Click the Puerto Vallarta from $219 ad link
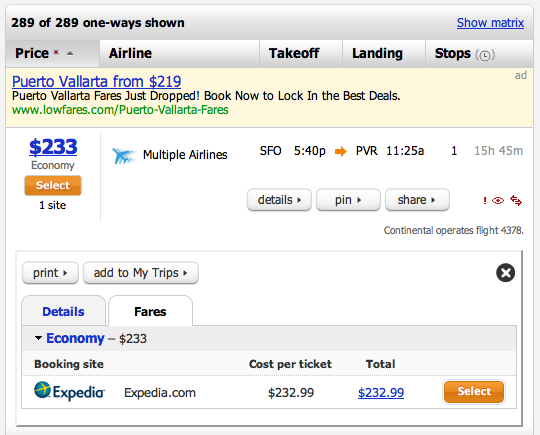 point(96,82)
